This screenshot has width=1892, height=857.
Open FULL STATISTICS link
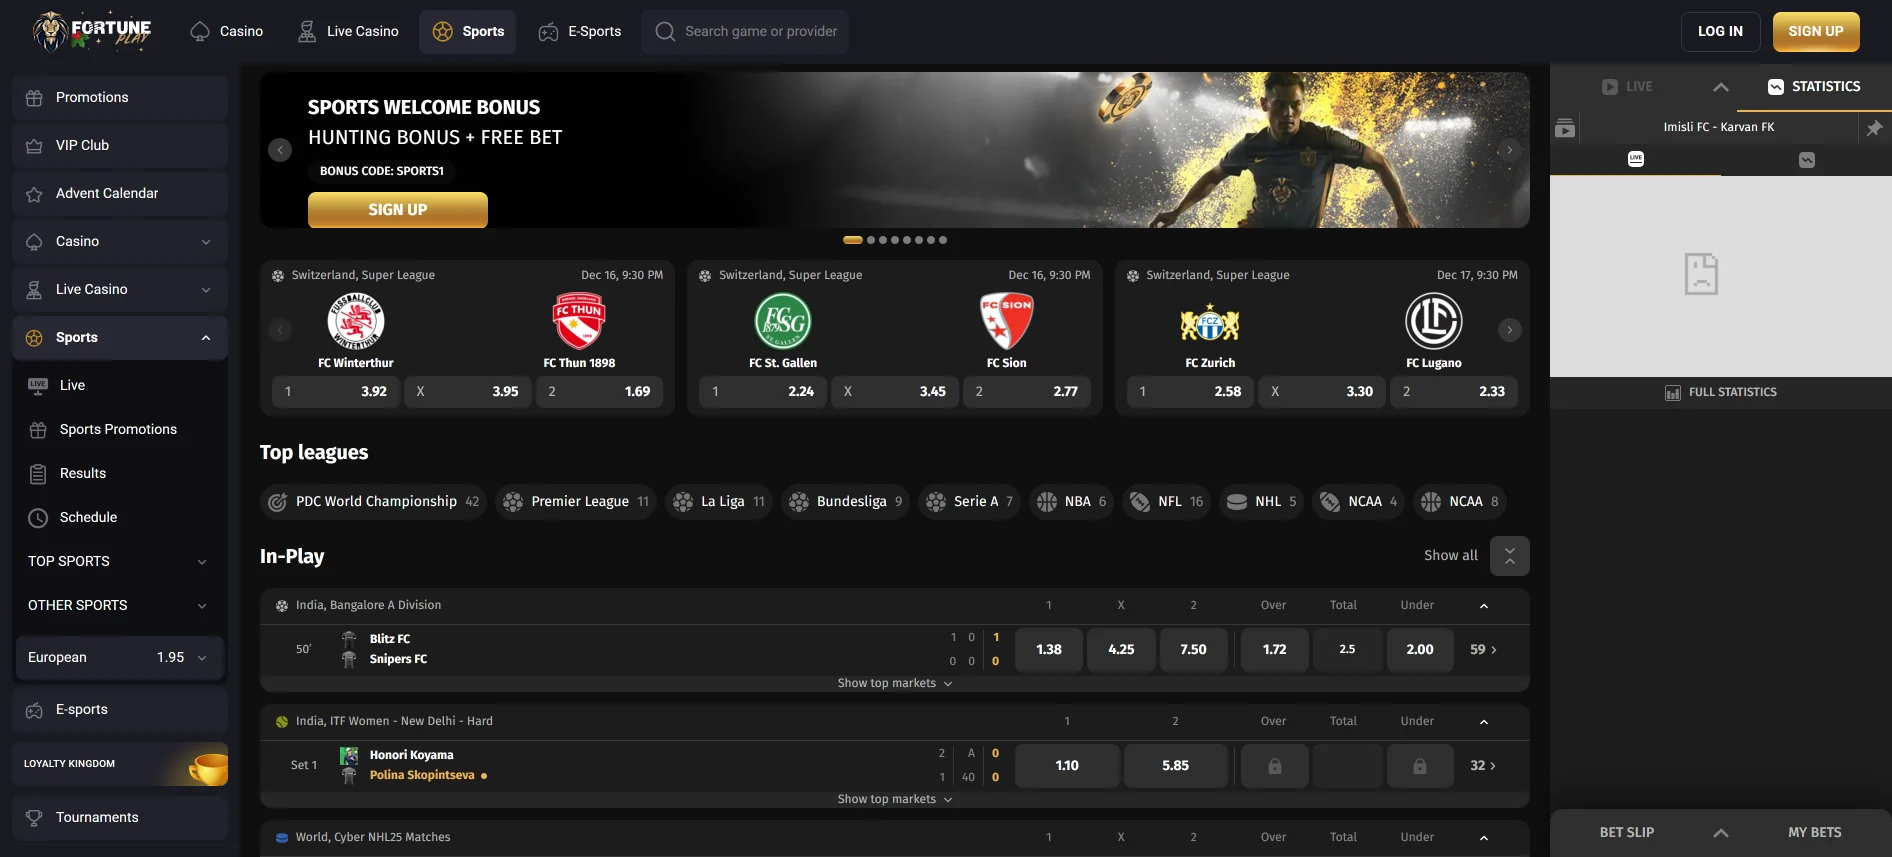pyautogui.click(x=1721, y=393)
